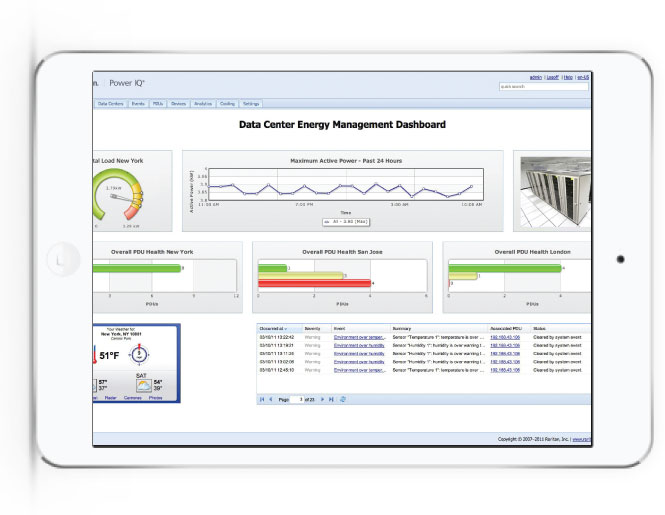Open the Settings tab
Viewport: 665px width, 515px height.
click(251, 103)
